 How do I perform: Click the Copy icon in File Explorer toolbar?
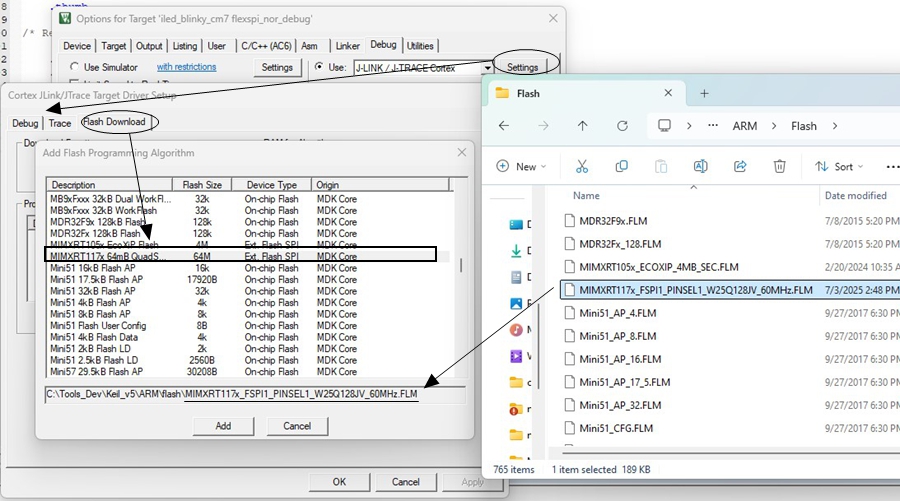point(621,166)
